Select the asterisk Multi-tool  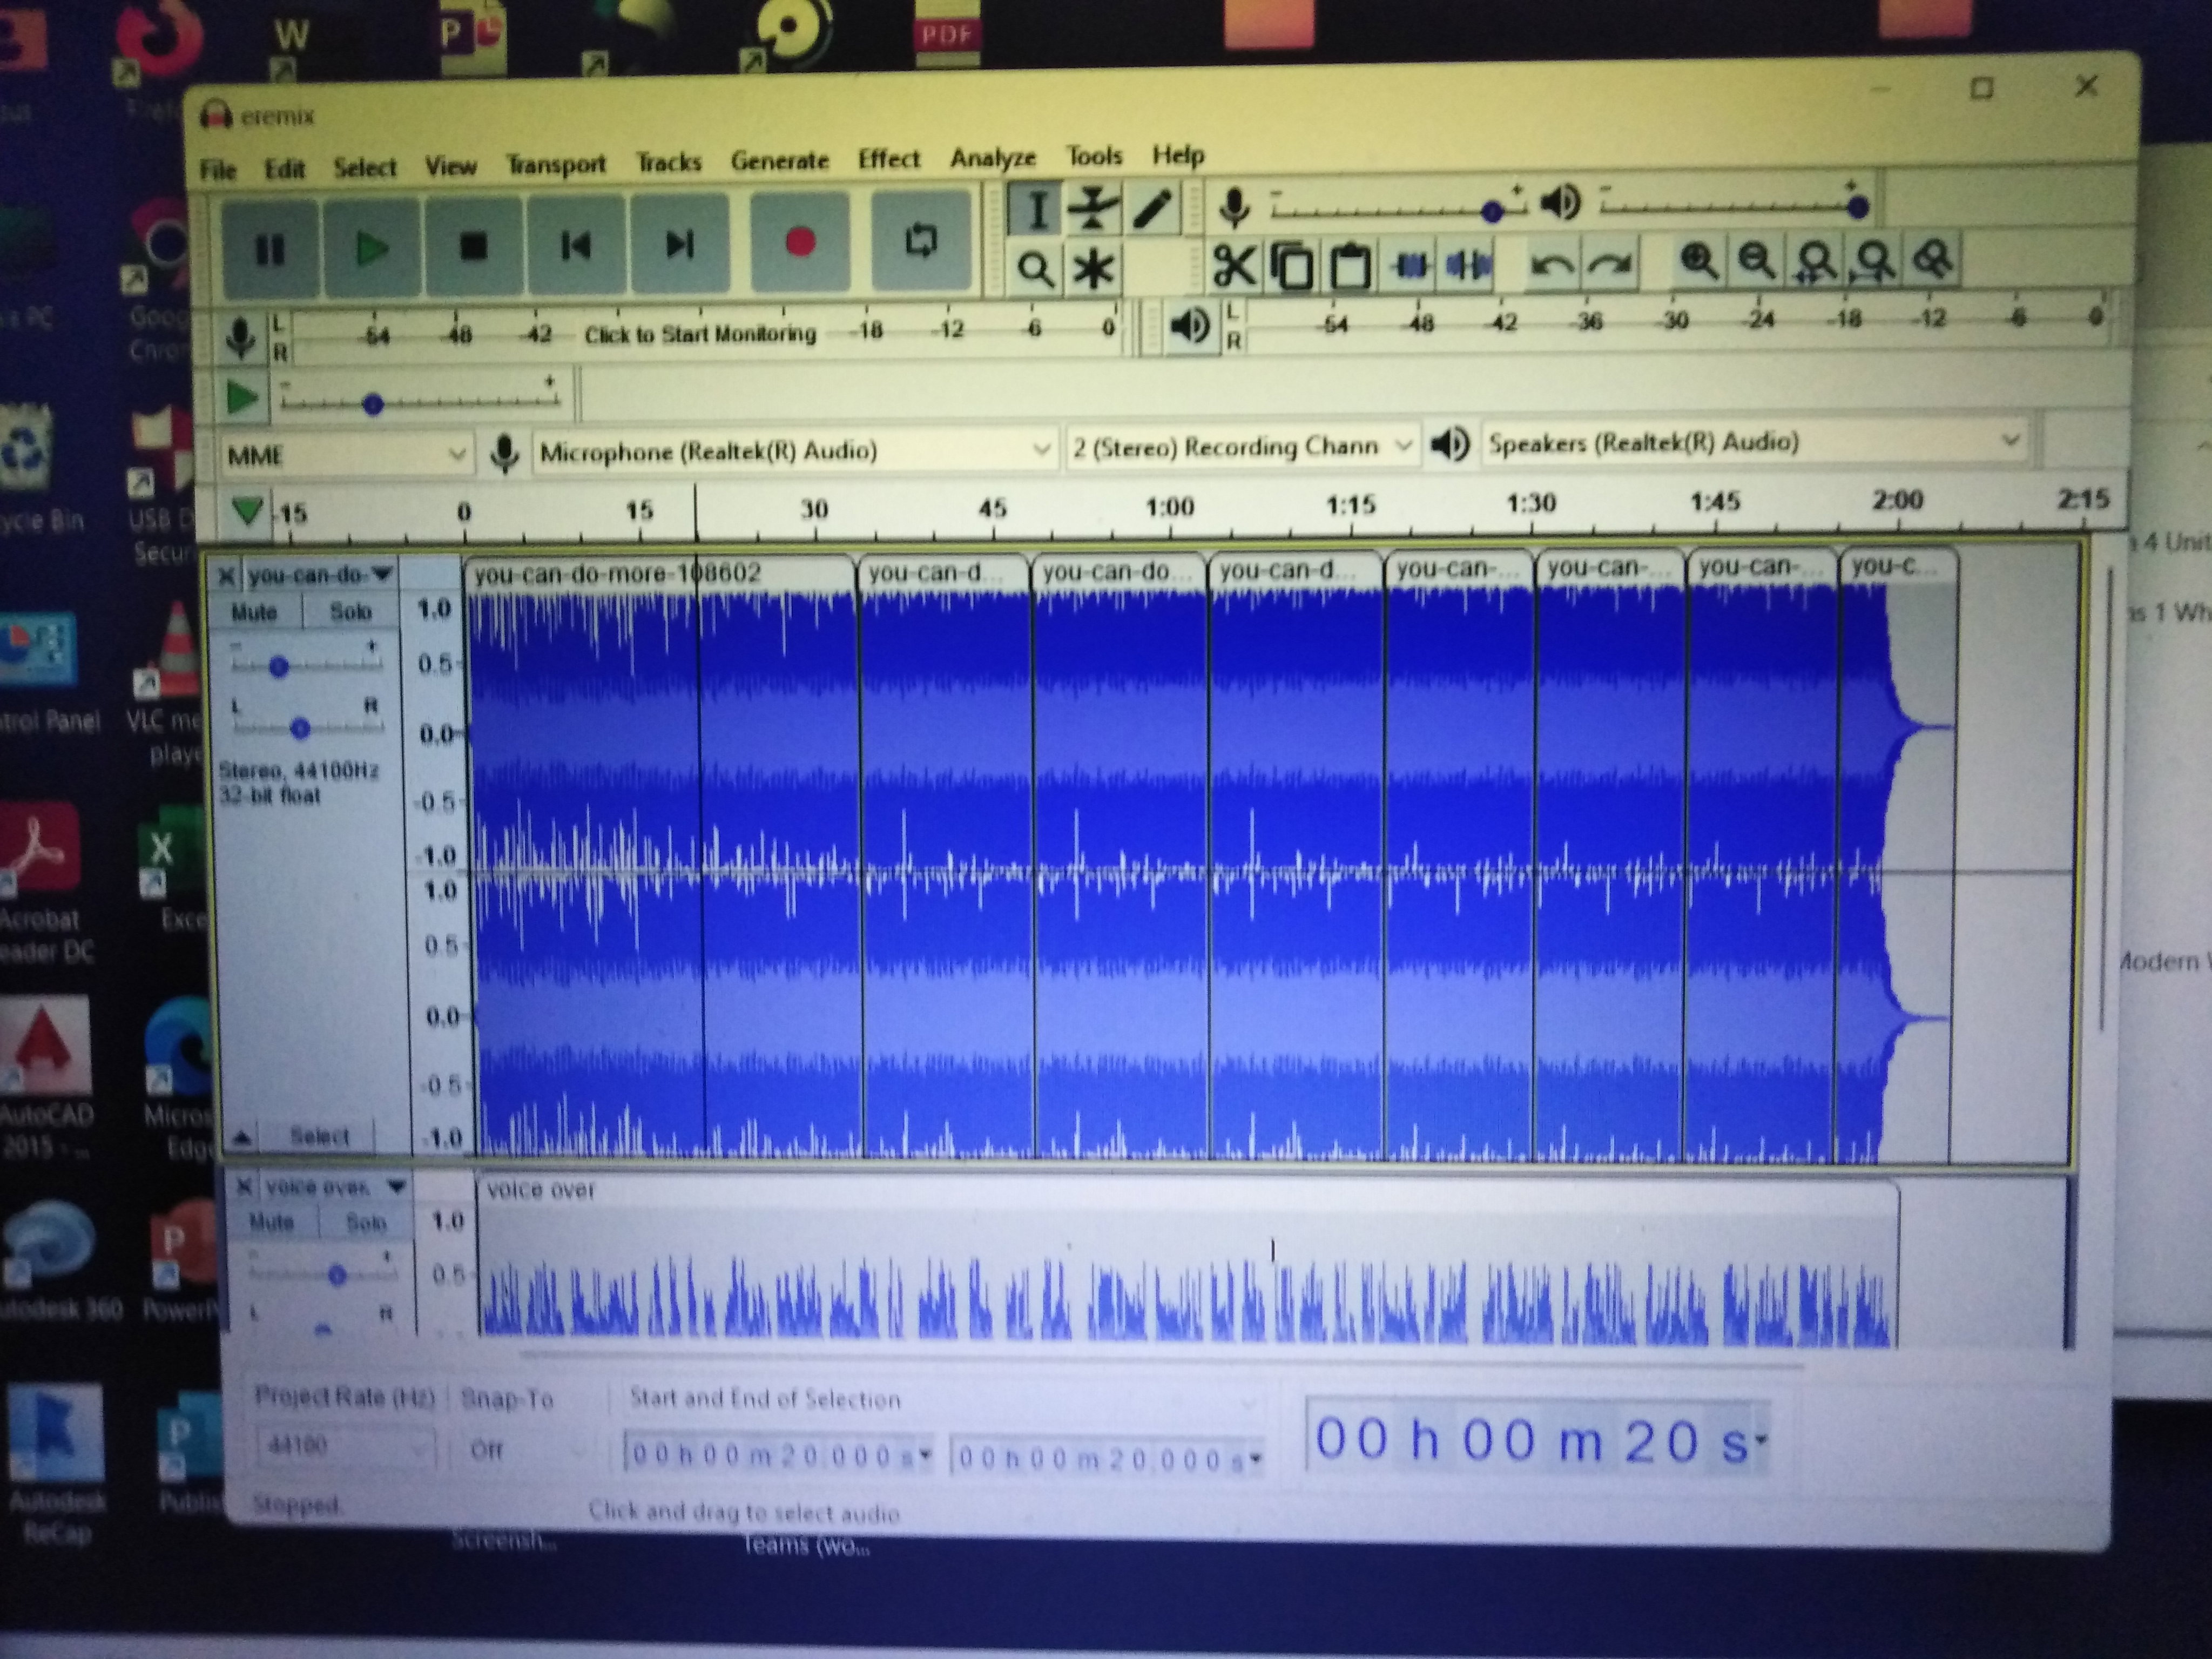click(1093, 269)
